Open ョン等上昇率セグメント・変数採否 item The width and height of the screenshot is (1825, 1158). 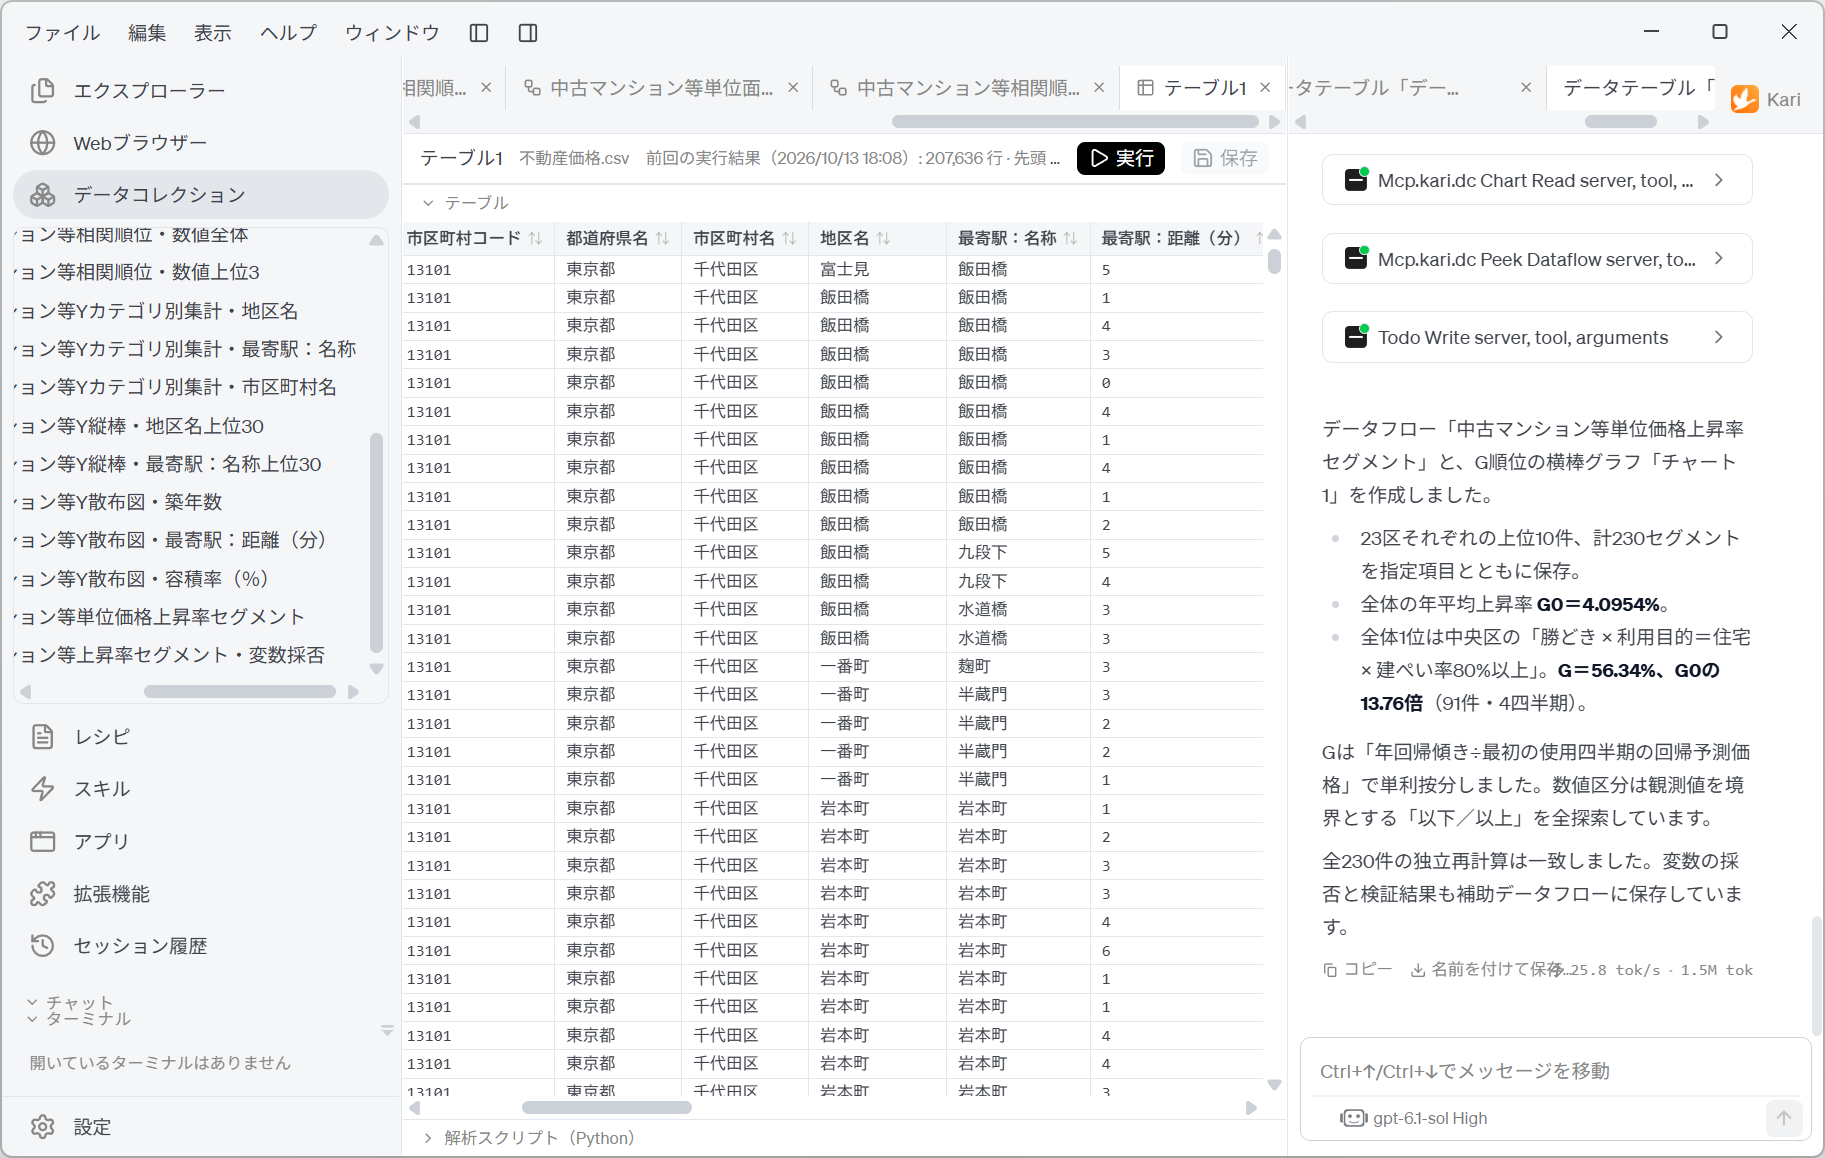pos(170,655)
